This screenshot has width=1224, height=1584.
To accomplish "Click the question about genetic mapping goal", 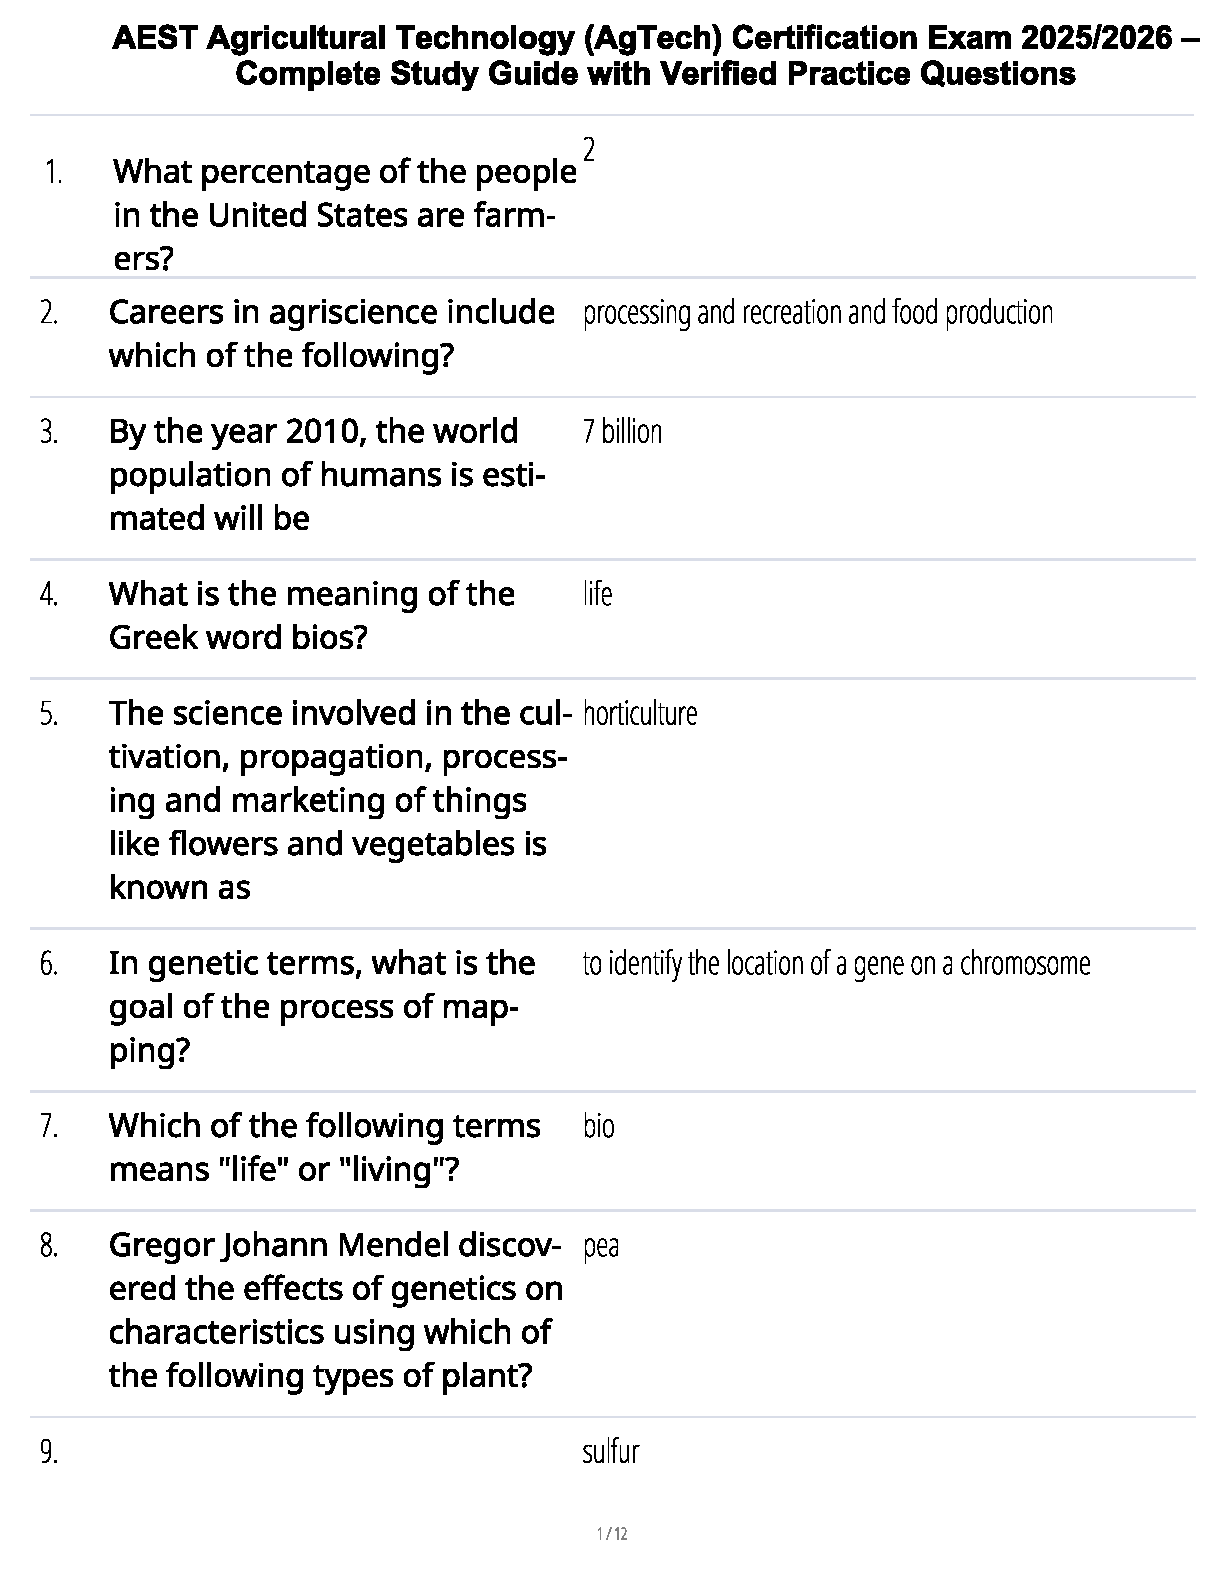I will (321, 1007).
